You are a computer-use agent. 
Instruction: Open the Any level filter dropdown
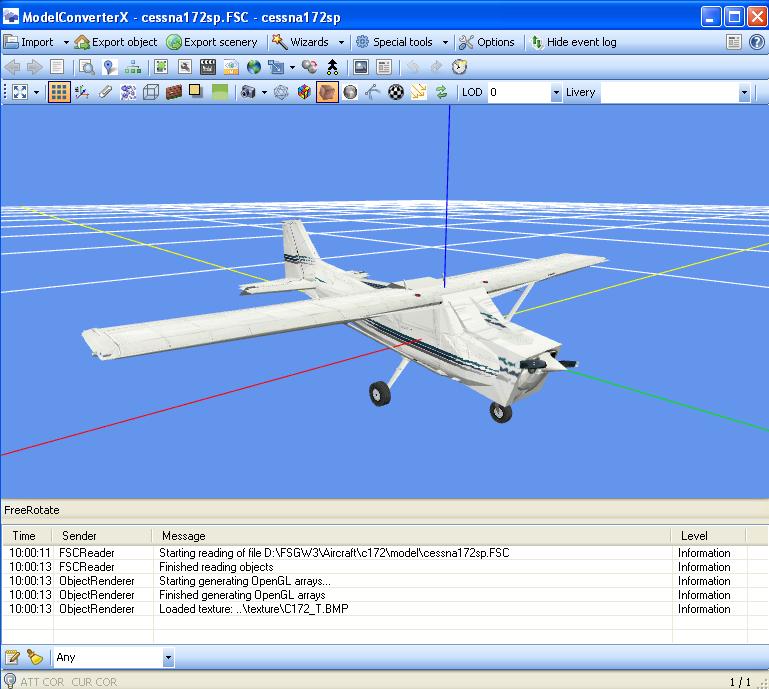(167, 657)
